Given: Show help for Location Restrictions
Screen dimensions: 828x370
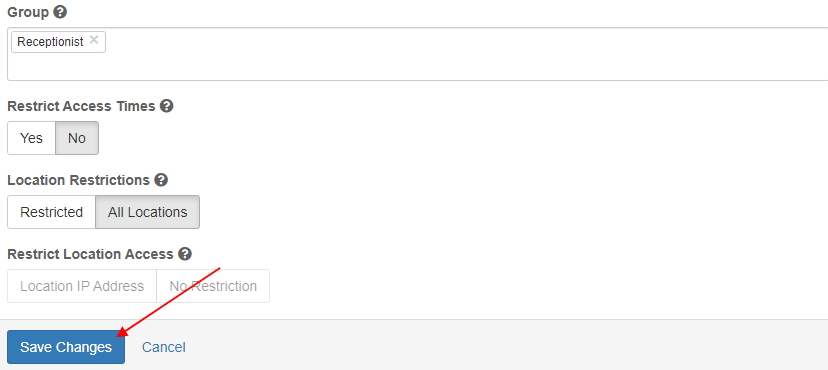Looking at the screenshot, I should (162, 180).
